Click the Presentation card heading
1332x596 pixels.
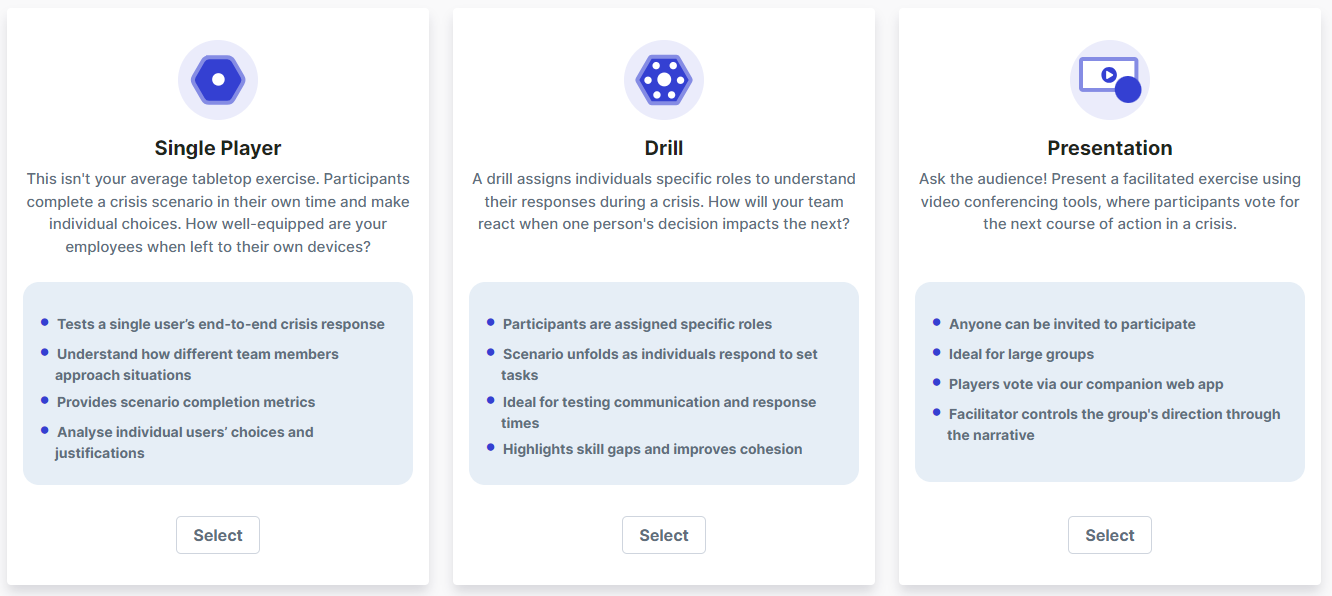[x=1109, y=148]
